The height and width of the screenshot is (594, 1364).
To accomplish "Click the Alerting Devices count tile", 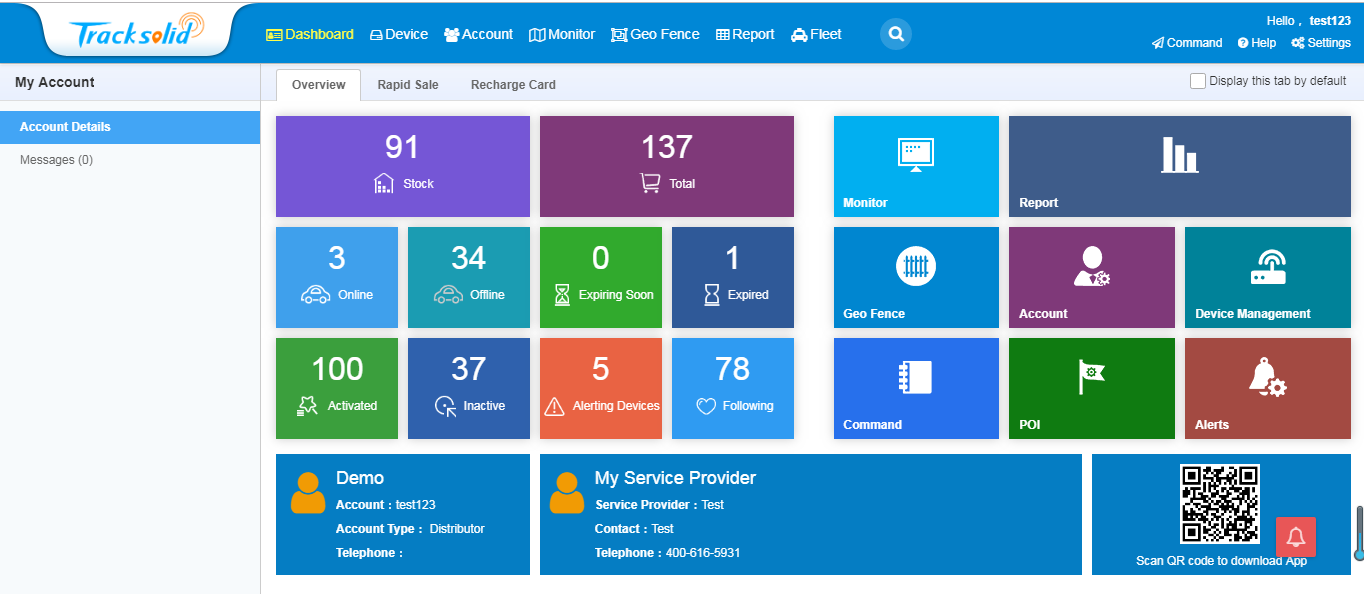I will (600, 388).
